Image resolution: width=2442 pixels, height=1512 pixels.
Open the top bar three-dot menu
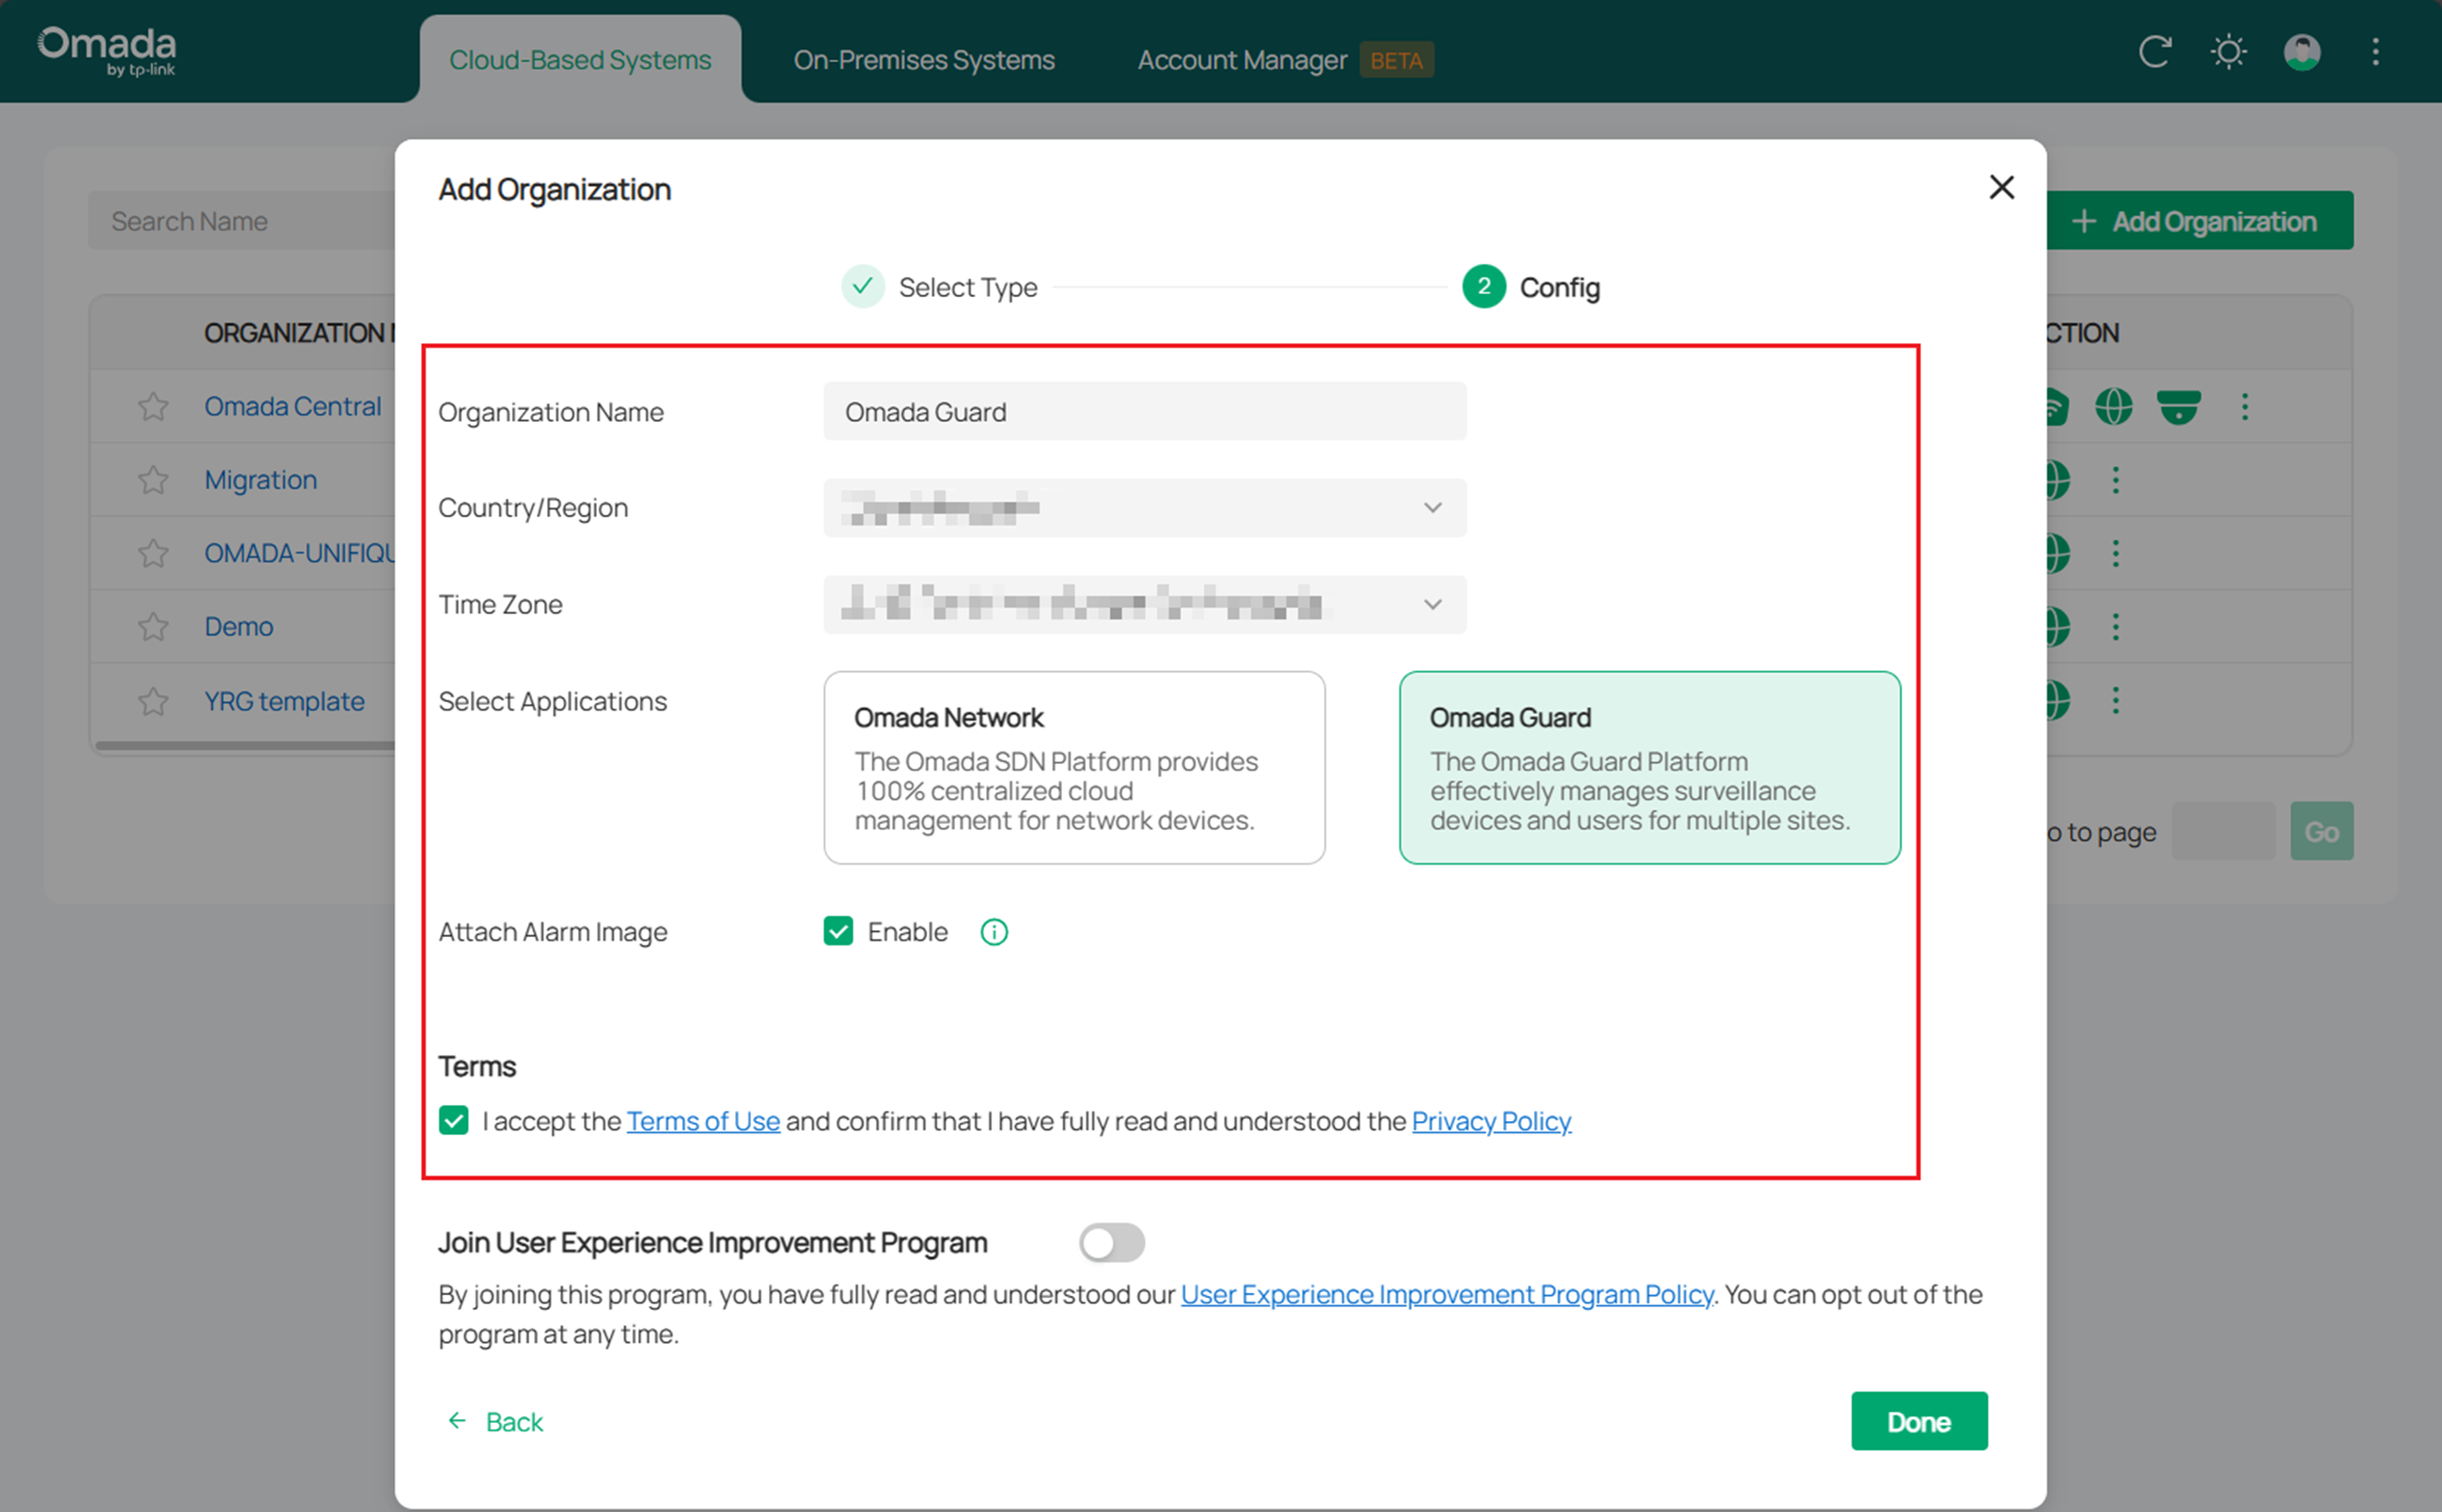[2375, 51]
